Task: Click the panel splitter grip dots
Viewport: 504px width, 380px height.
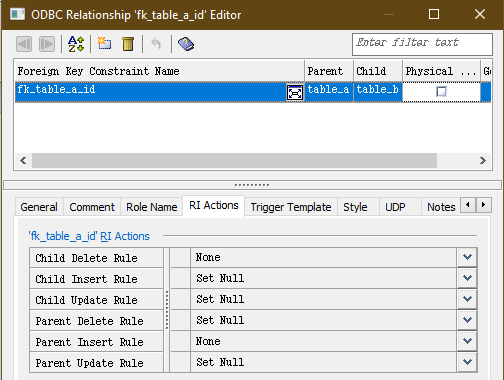Action: coord(252,185)
